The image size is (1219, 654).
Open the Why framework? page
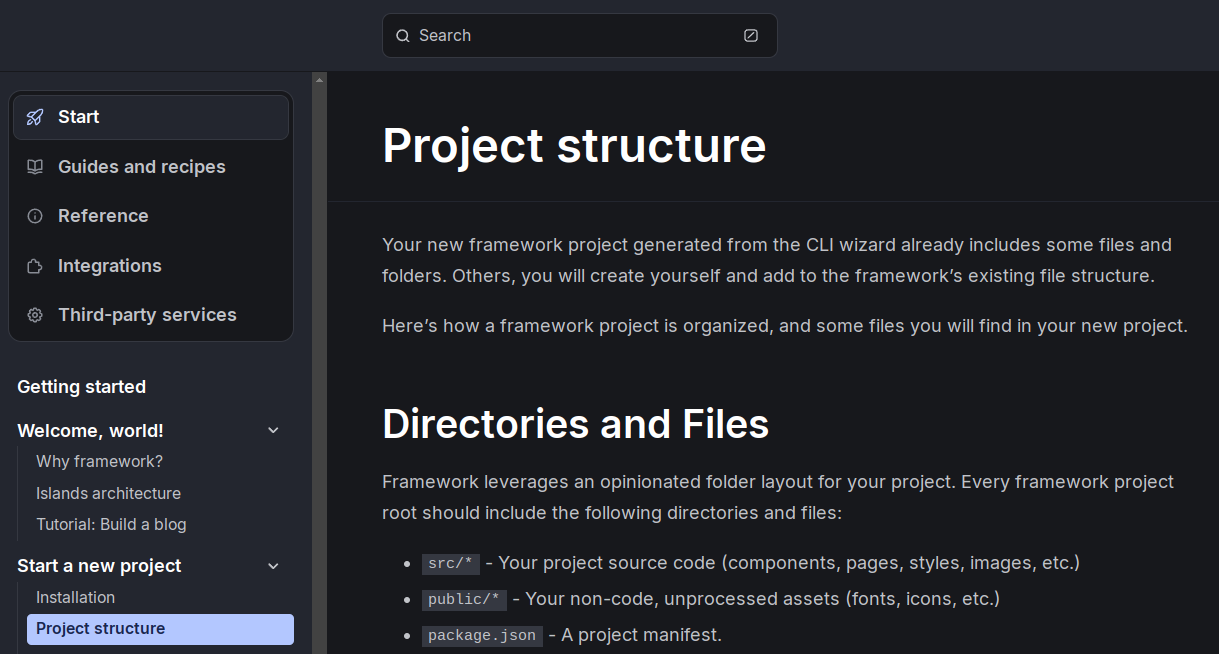pos(99,461)
